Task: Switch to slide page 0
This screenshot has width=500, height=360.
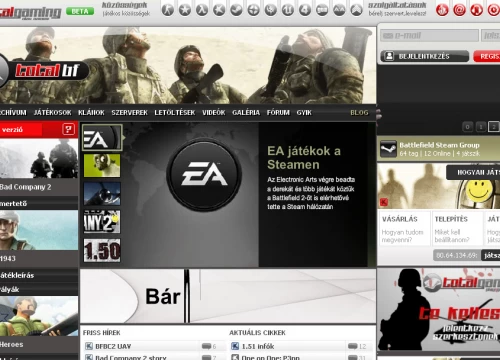Action: [x=467, y=127]
